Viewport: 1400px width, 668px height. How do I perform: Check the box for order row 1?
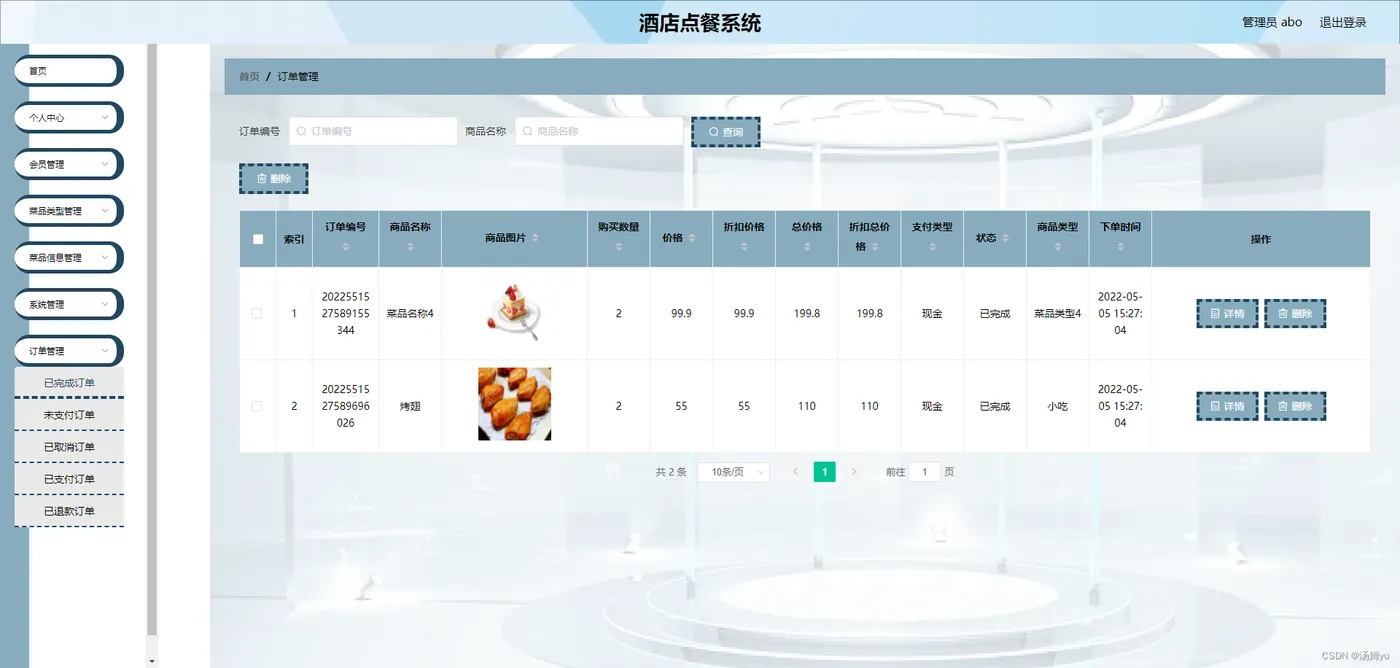tap(257, 313)
